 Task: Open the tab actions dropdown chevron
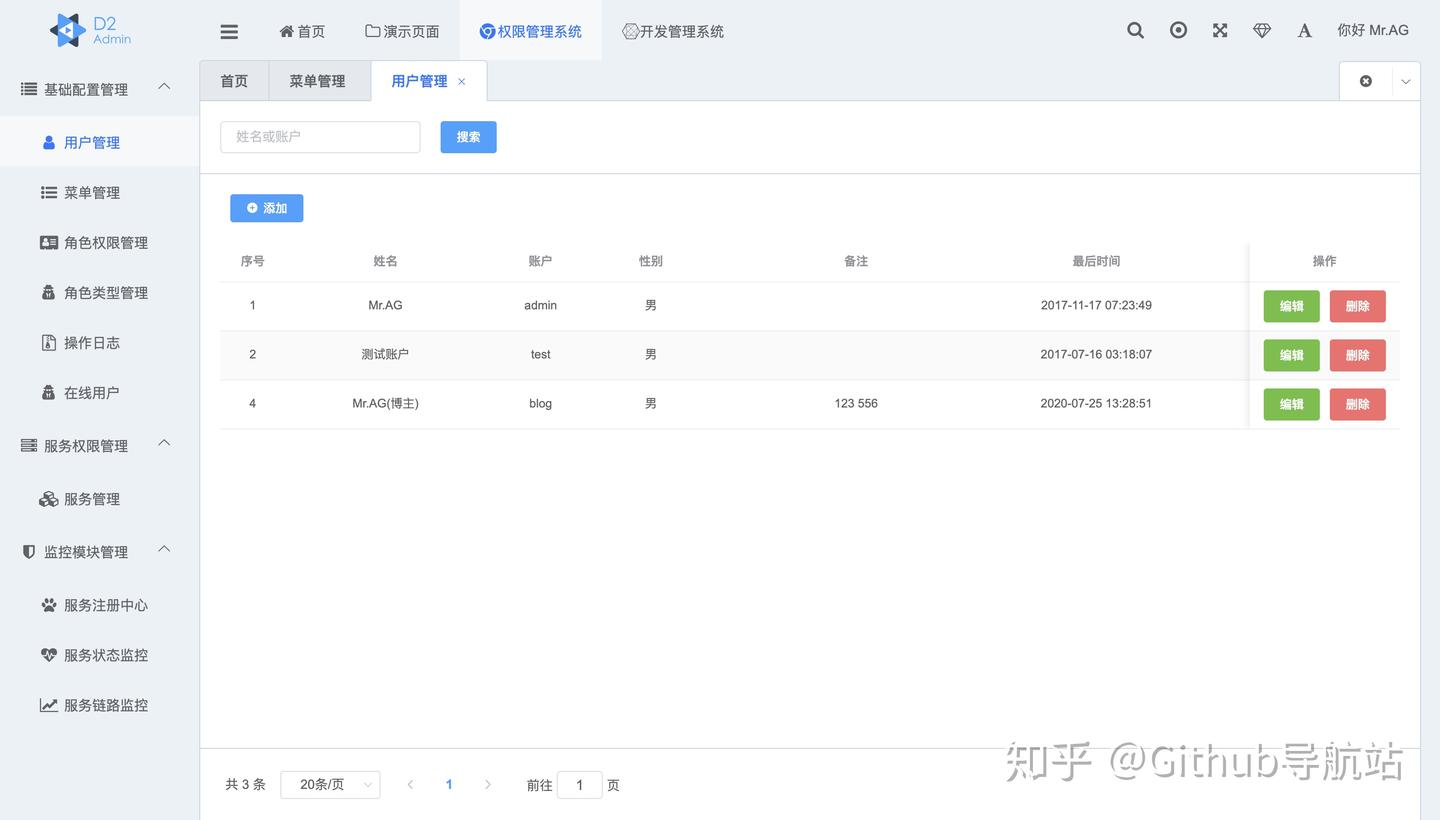pyautogui.click(x=1405, y=82)
